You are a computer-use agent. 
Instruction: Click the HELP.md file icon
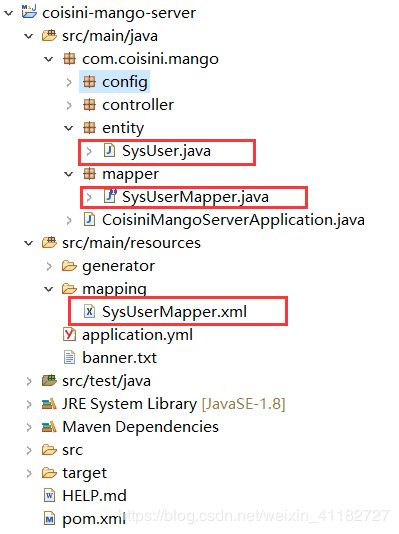pos(49,496)
